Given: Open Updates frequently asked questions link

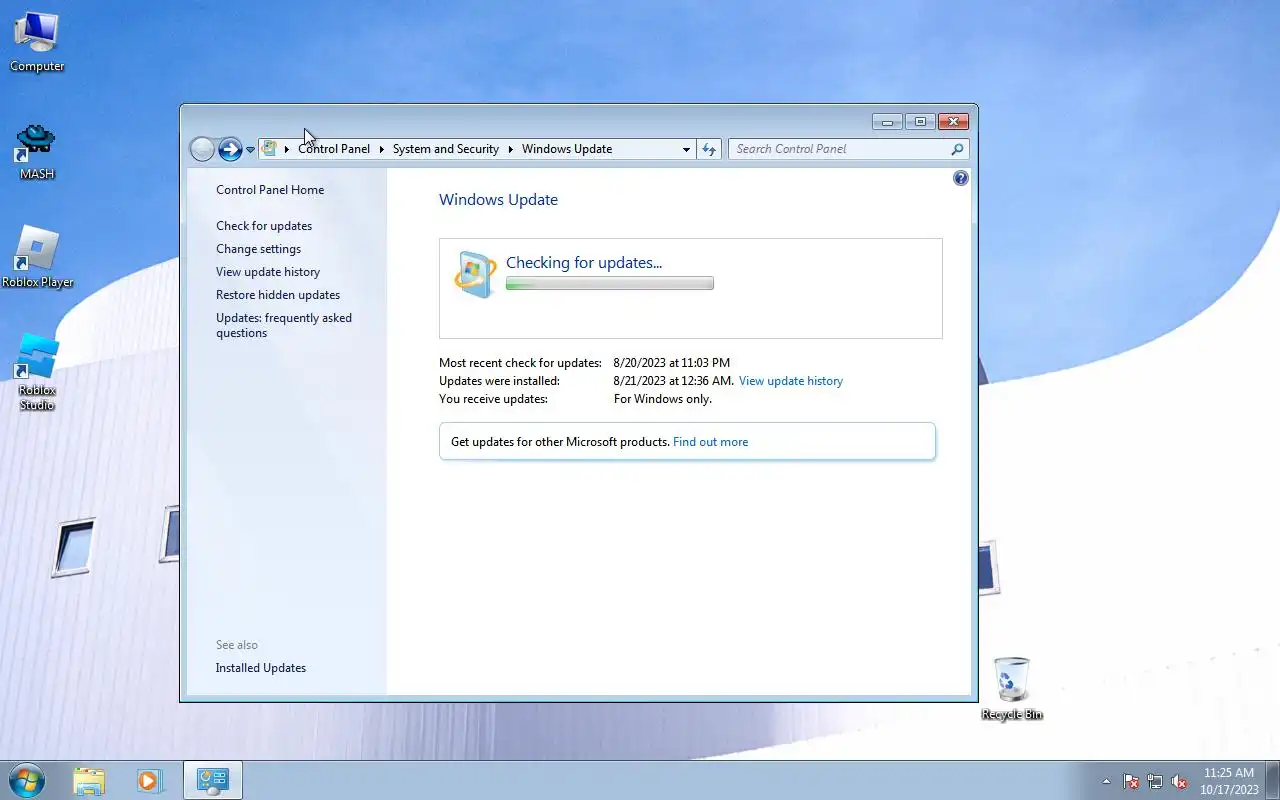Looking at the screenshot, I should tap(284, 325).
